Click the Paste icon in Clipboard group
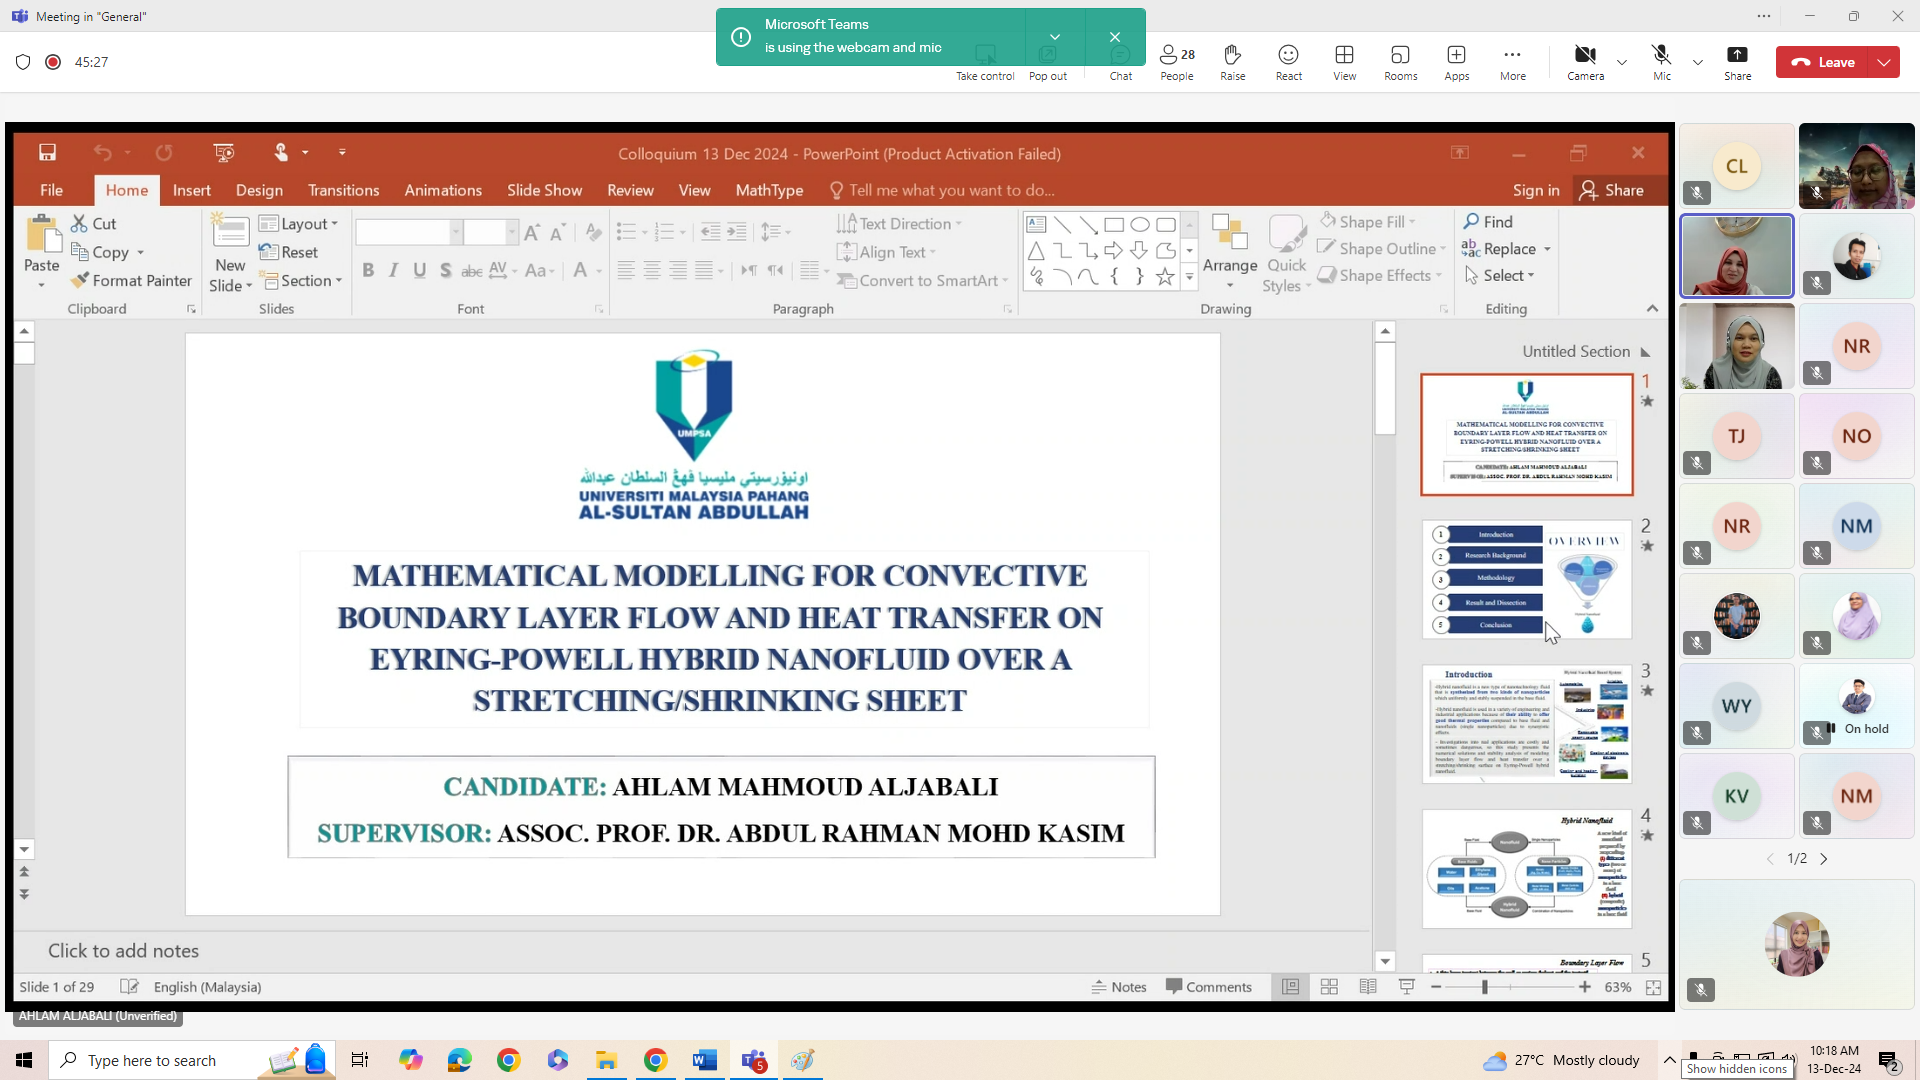 tap(42, 236)
